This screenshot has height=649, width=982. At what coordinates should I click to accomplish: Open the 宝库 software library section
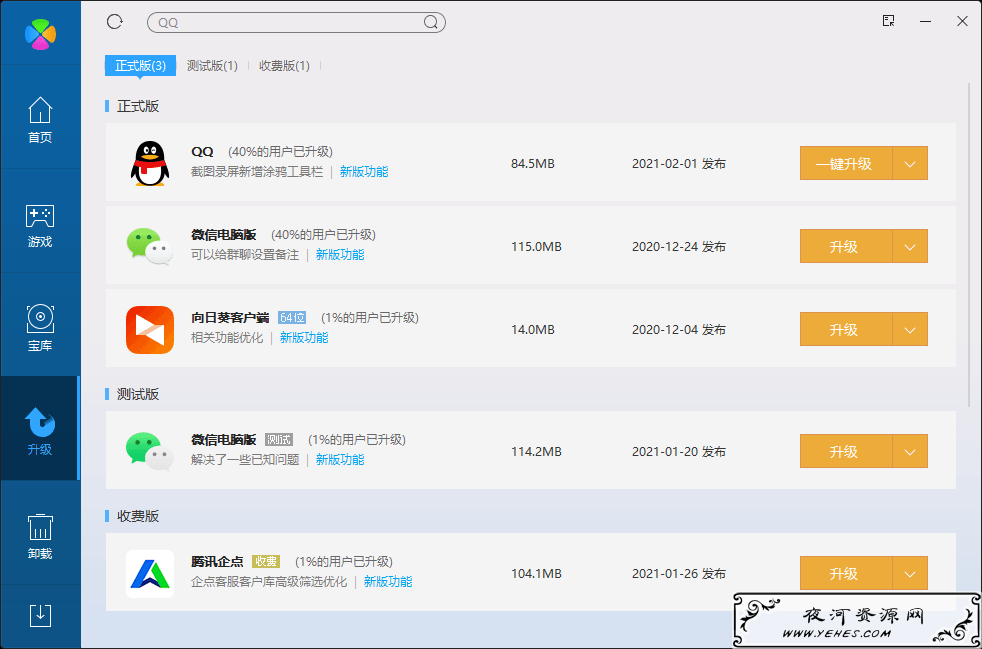(x=40, y=328)
